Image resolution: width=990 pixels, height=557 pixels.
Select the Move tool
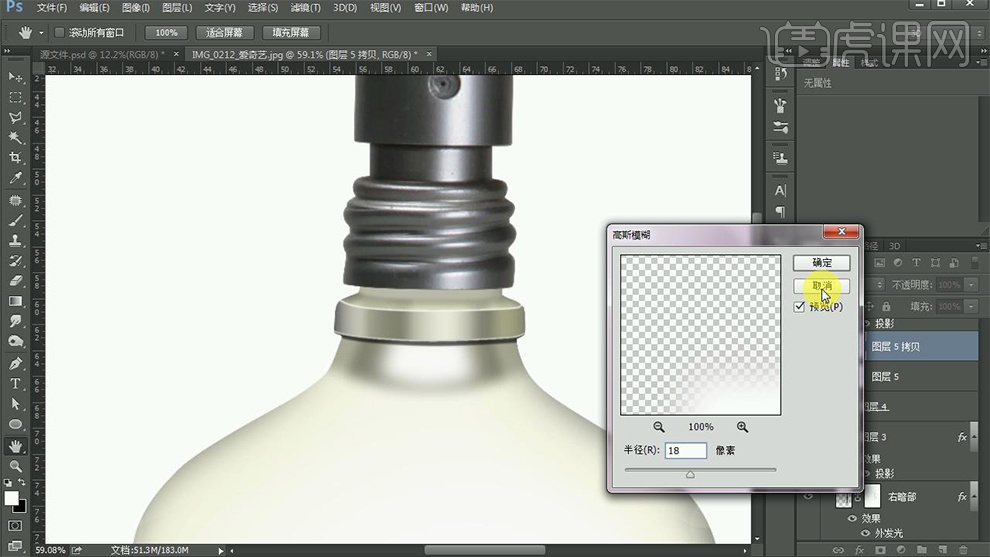point(16,77)
